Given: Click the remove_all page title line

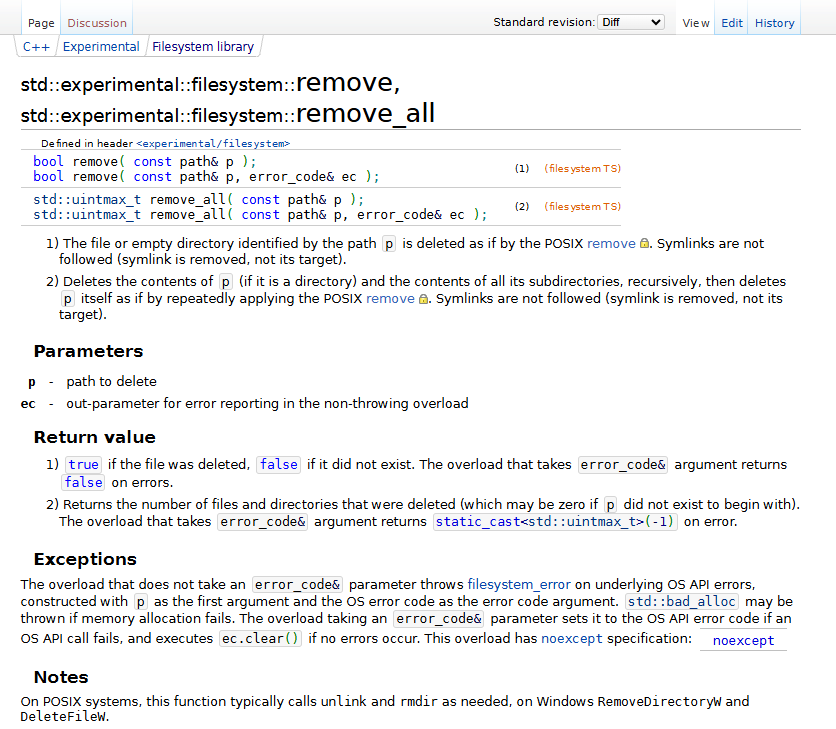Looking at the screenshot, I should 228,114.
